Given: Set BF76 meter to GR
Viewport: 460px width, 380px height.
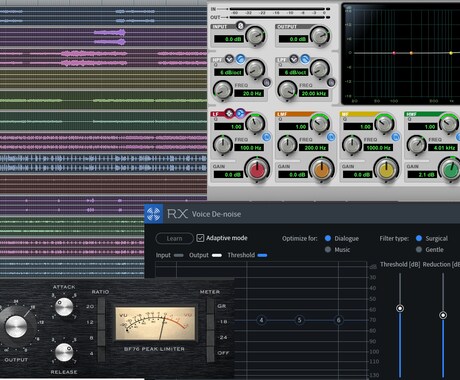Looking at the screenshot, I should (210, 306).
